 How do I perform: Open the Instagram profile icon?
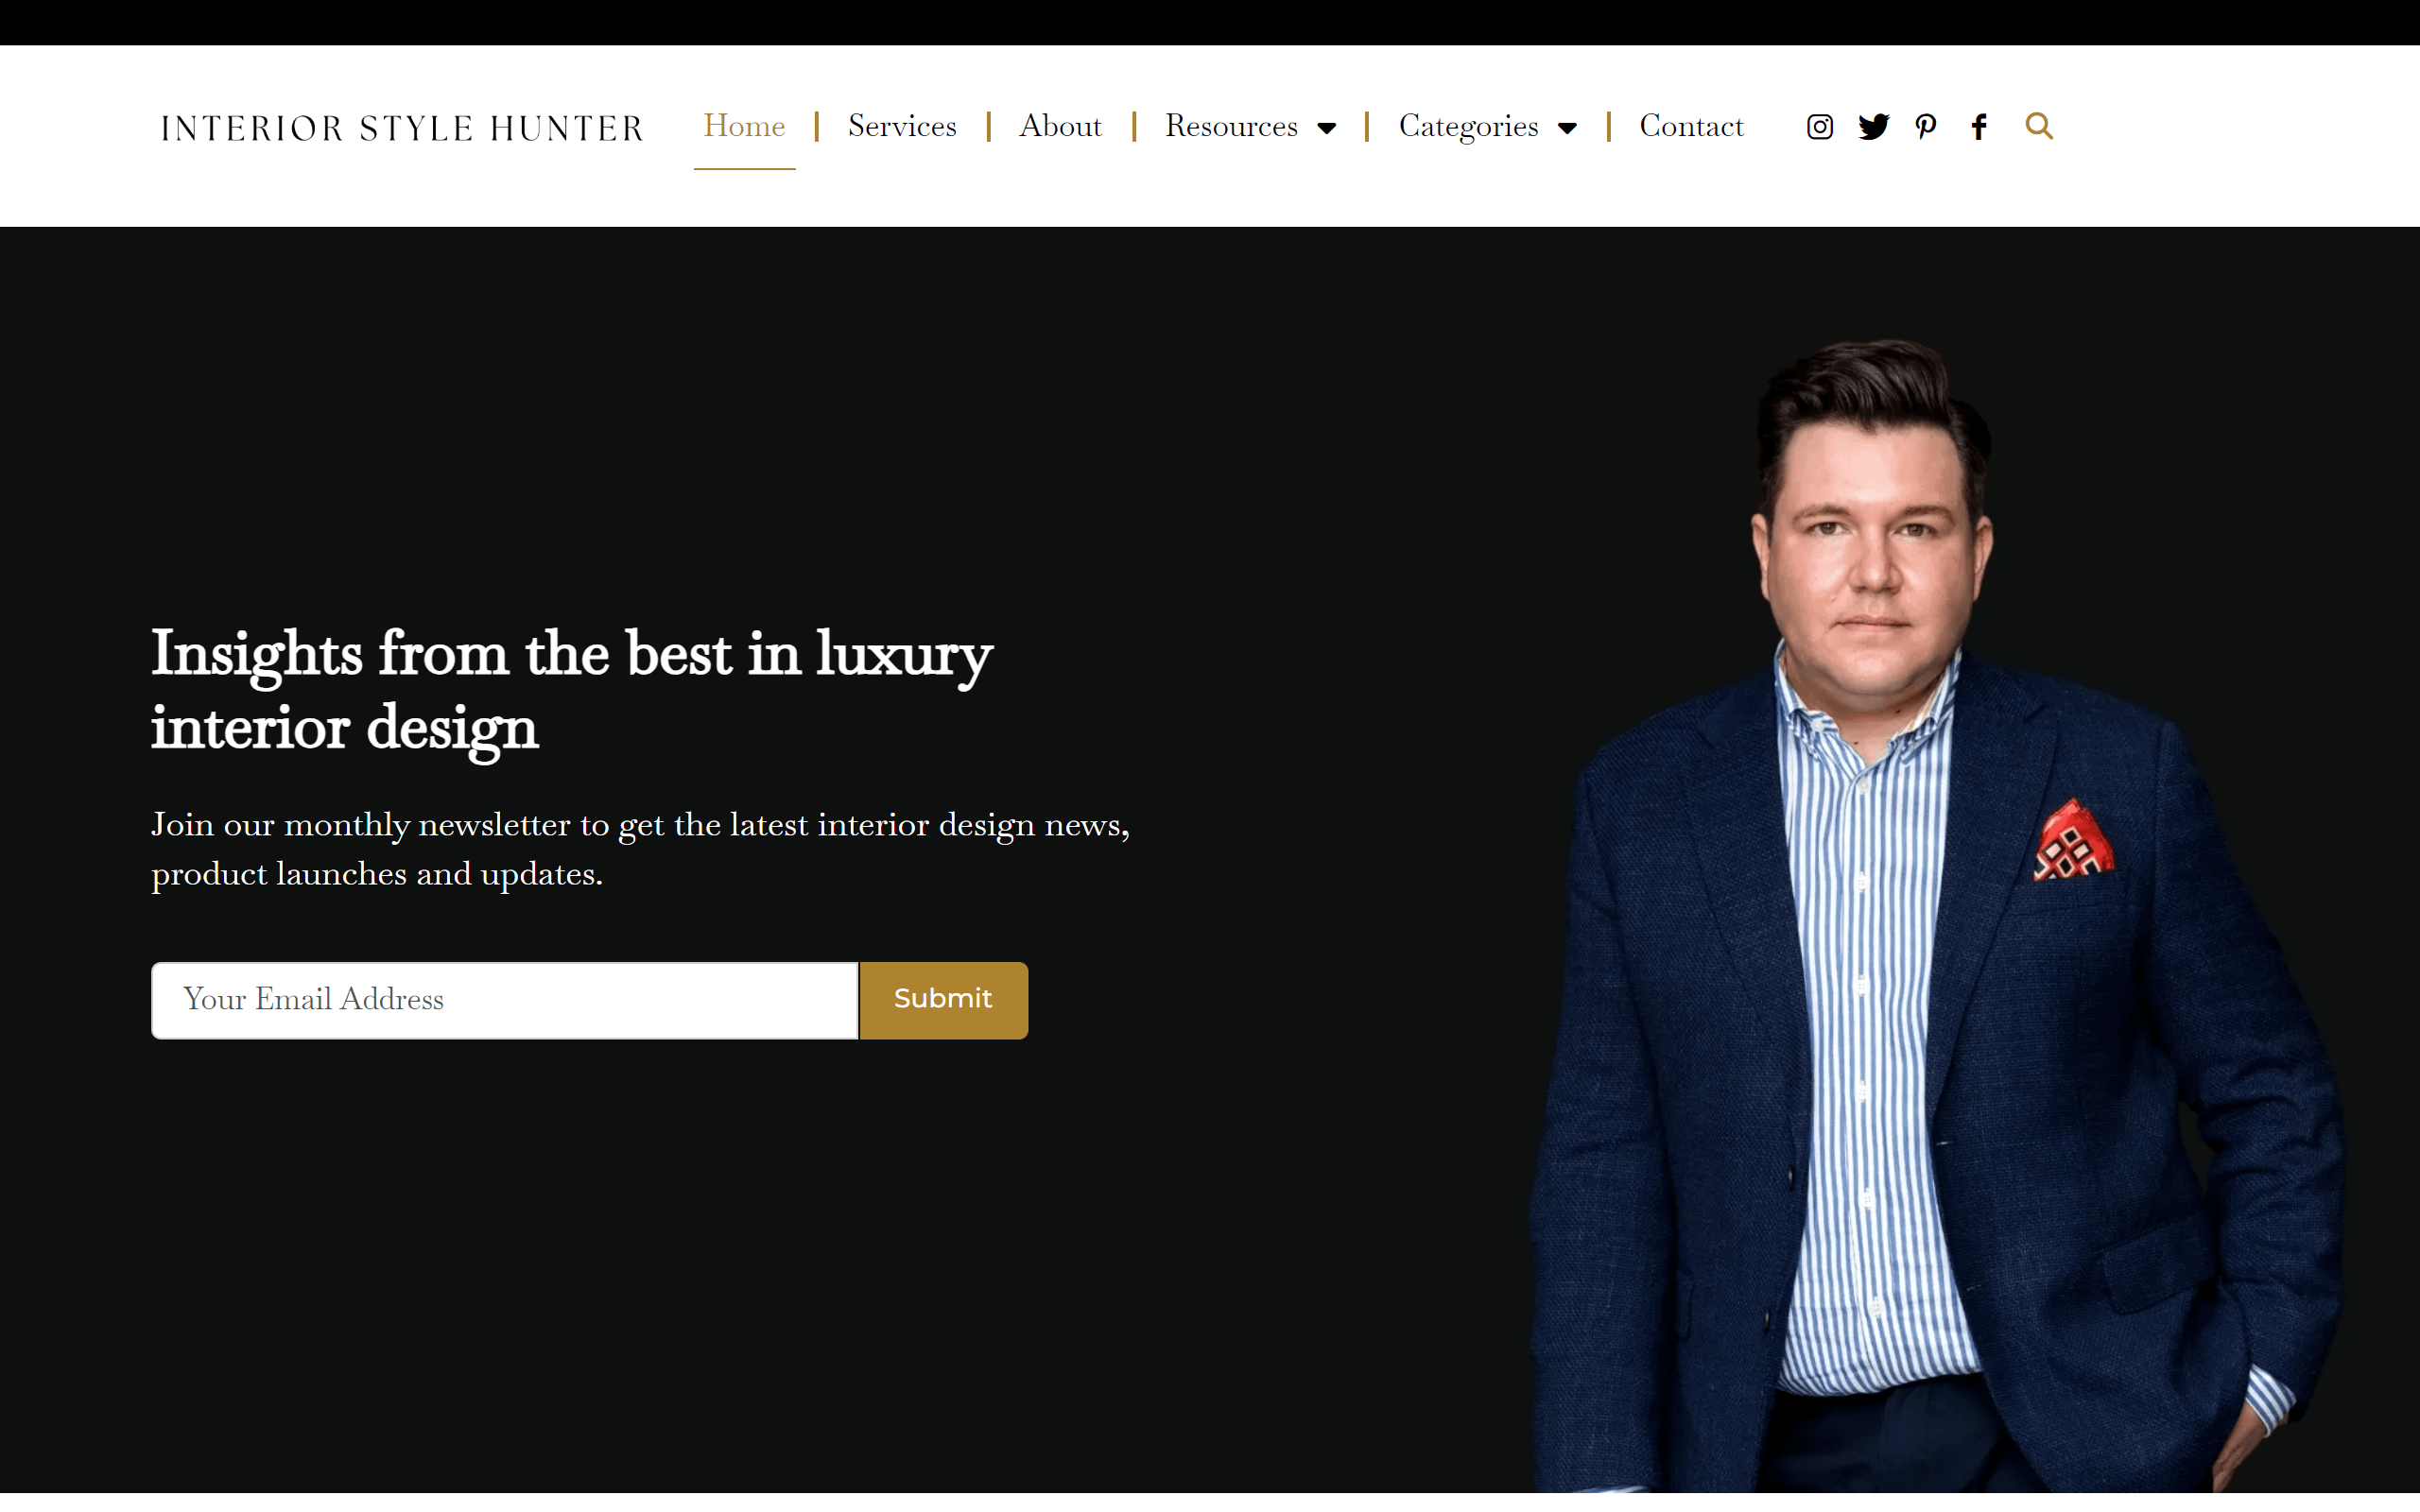[x=1819, y=127]
